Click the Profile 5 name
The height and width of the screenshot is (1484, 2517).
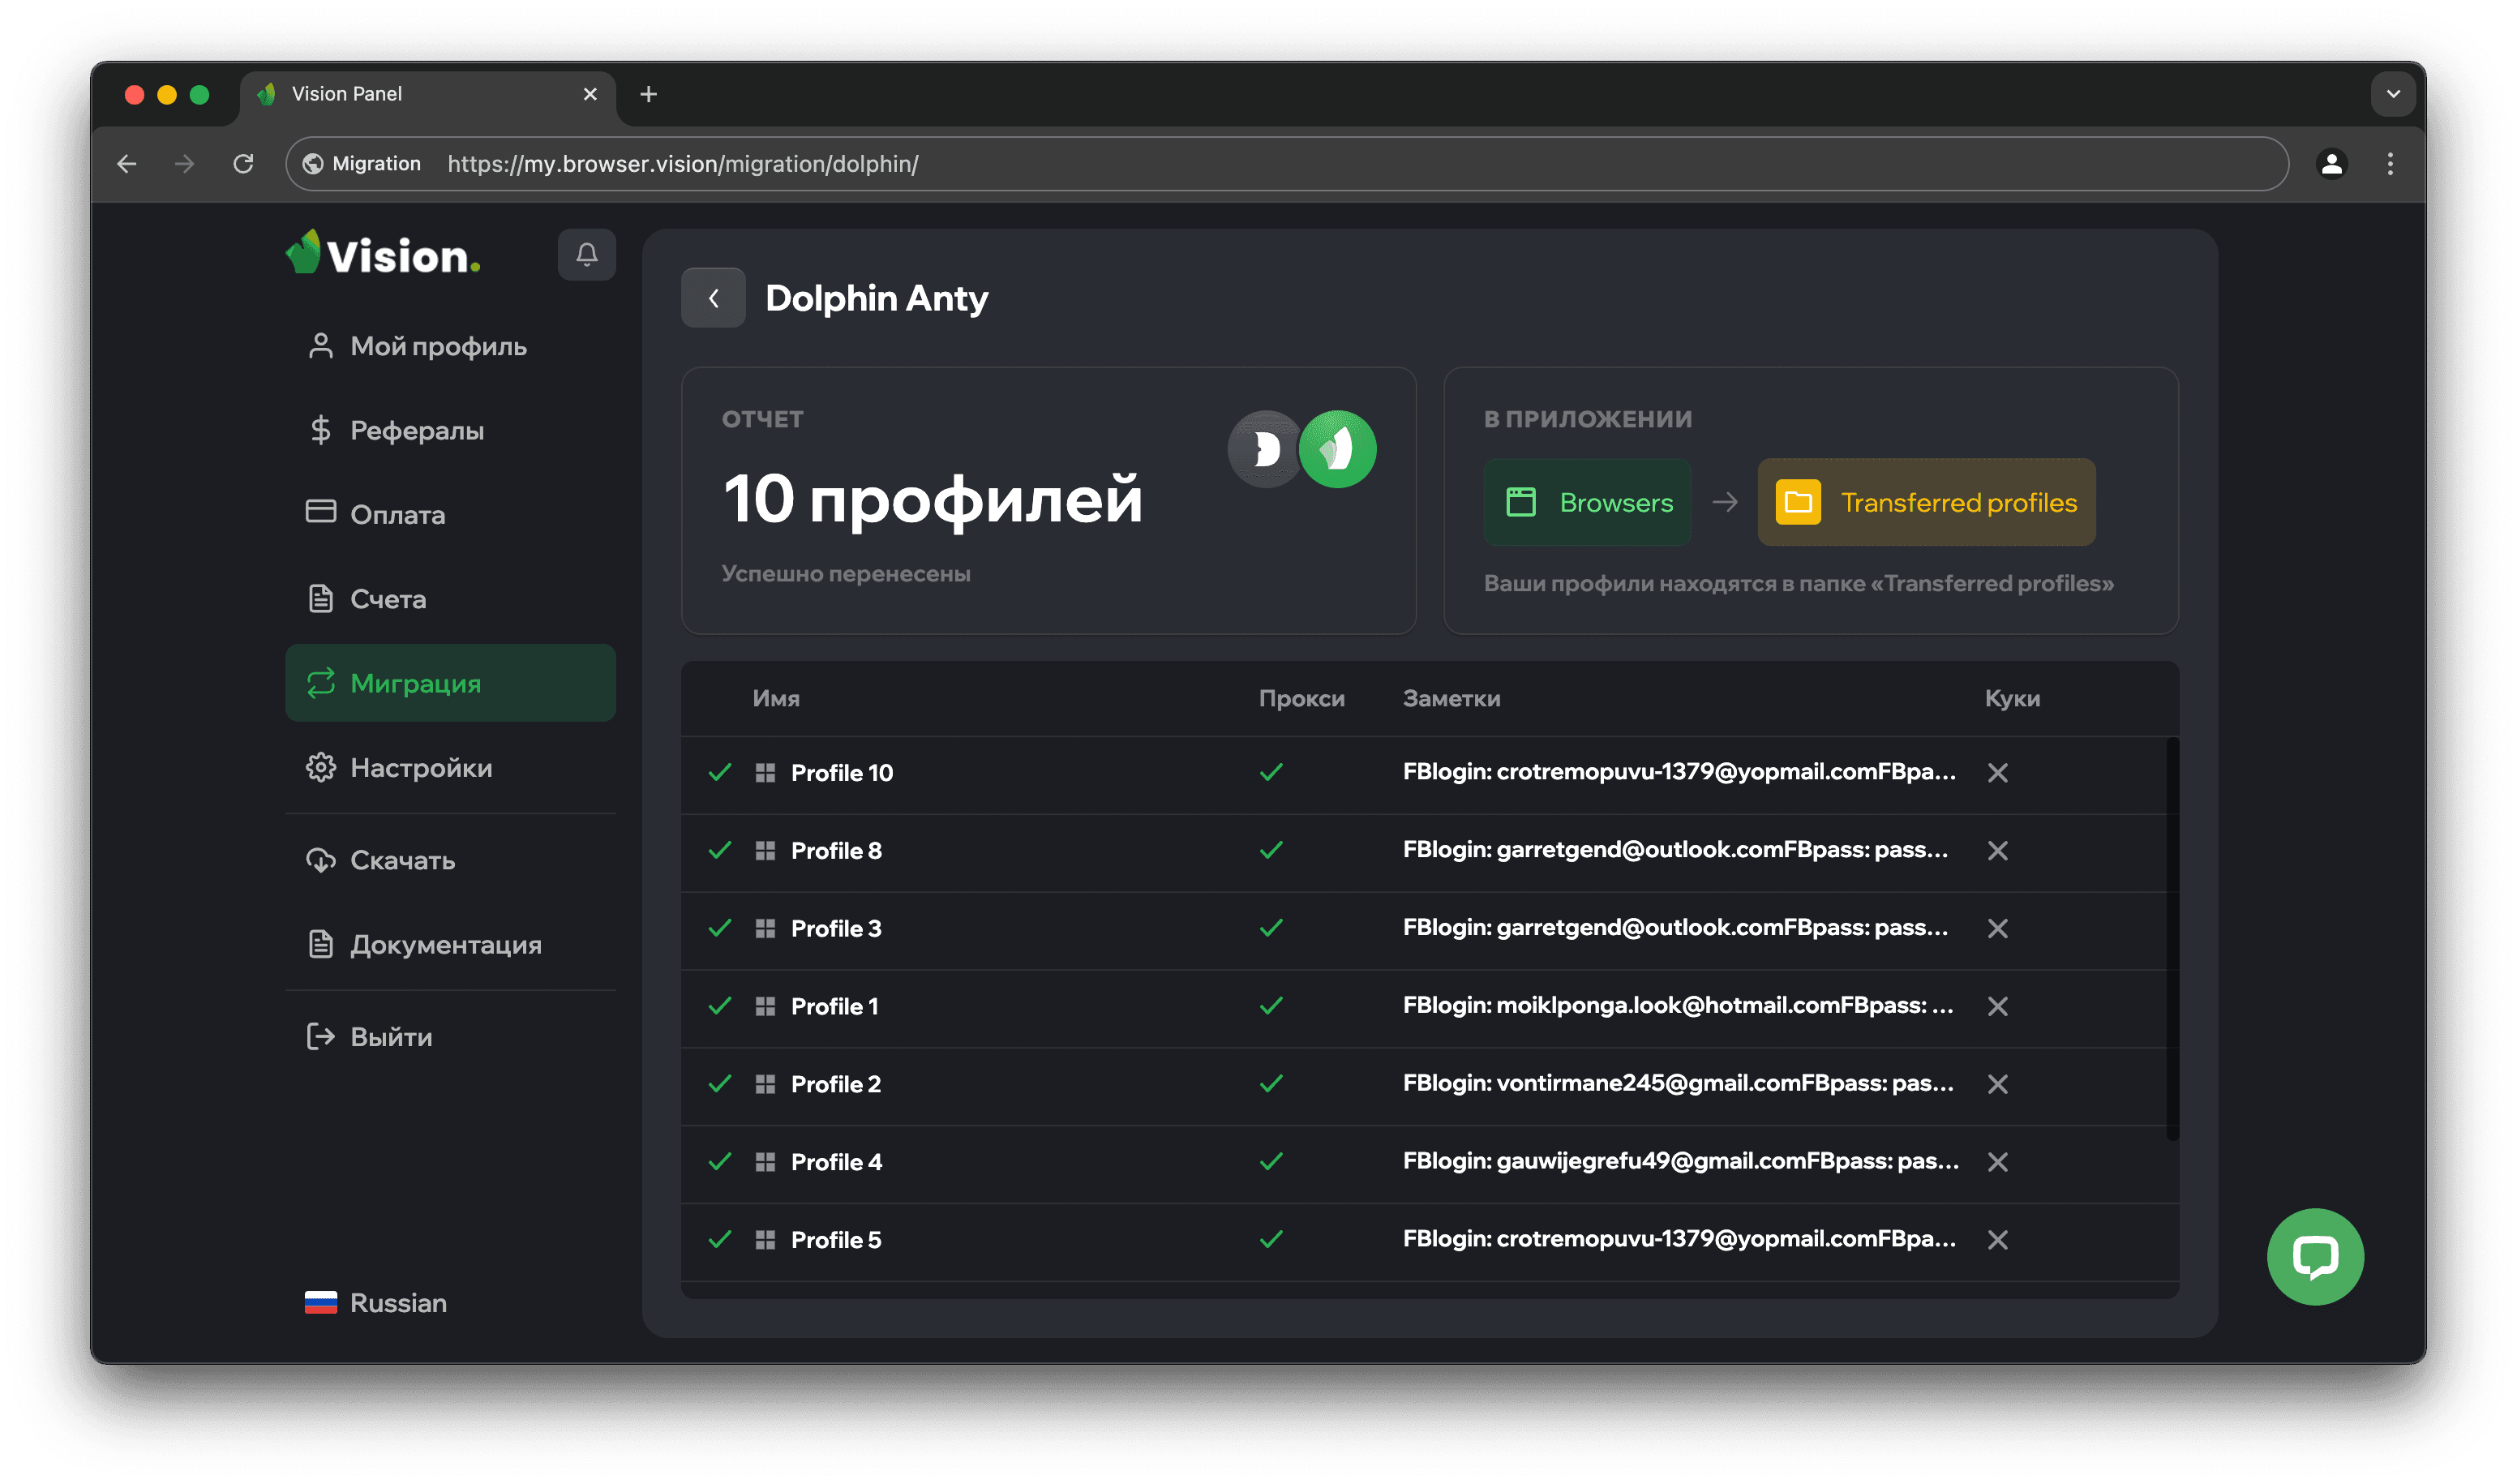(x=836, y=1240)
